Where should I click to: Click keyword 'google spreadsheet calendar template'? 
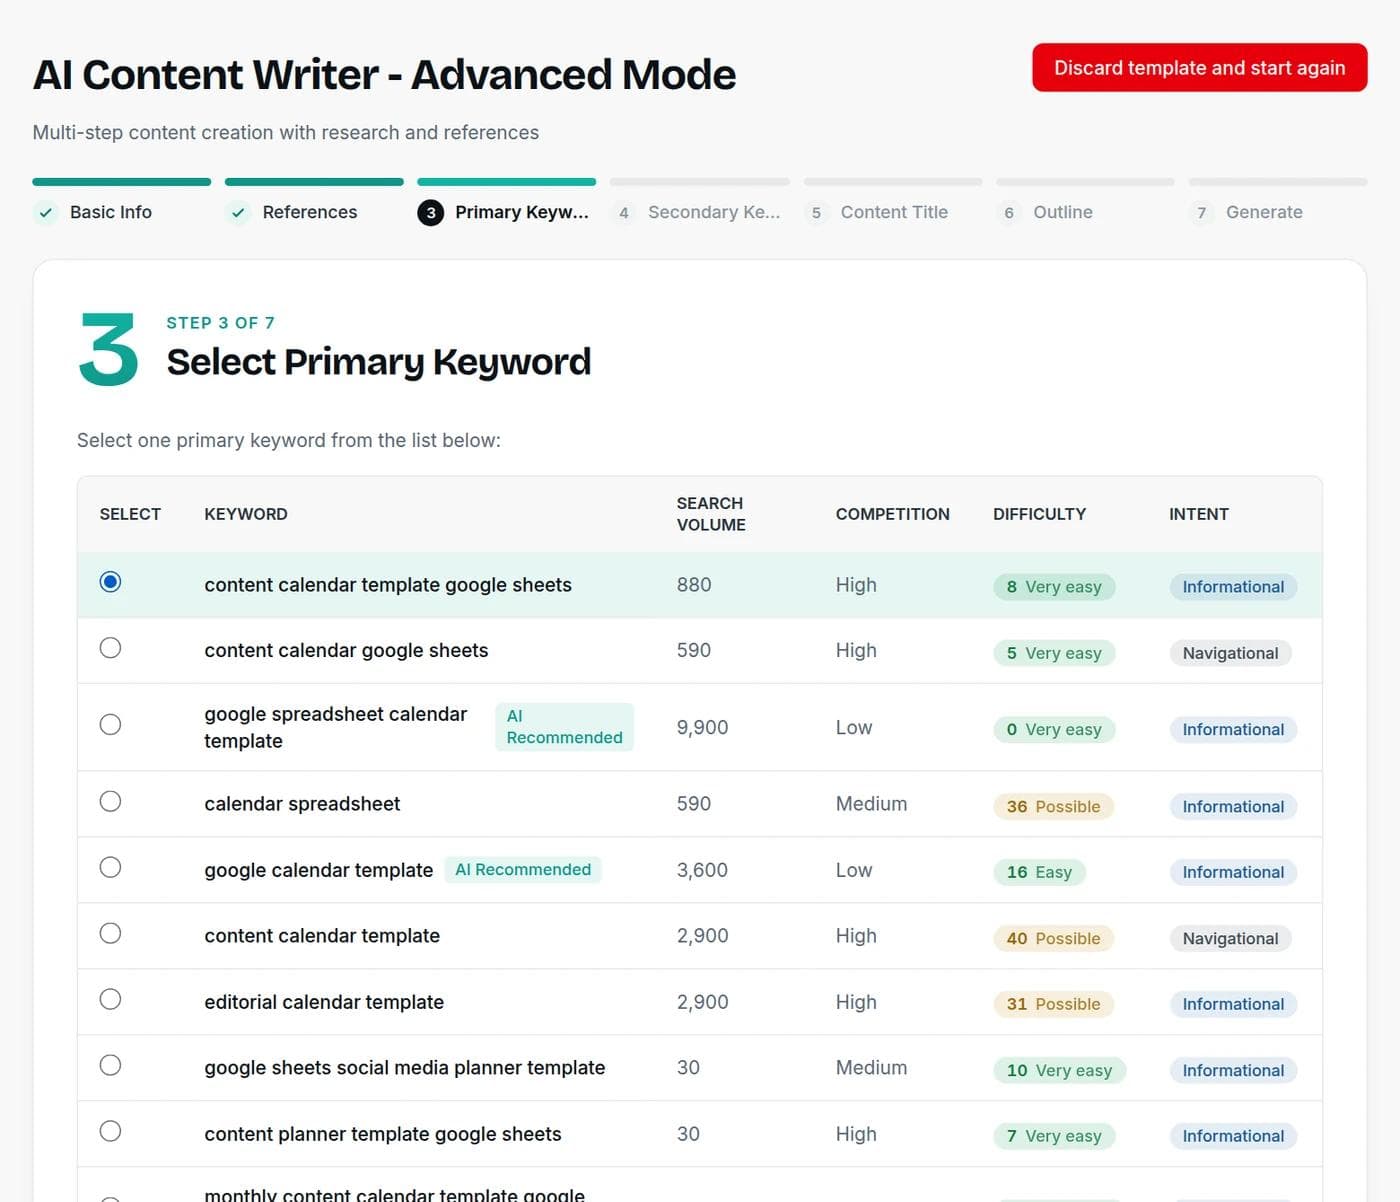pos(336,727)
